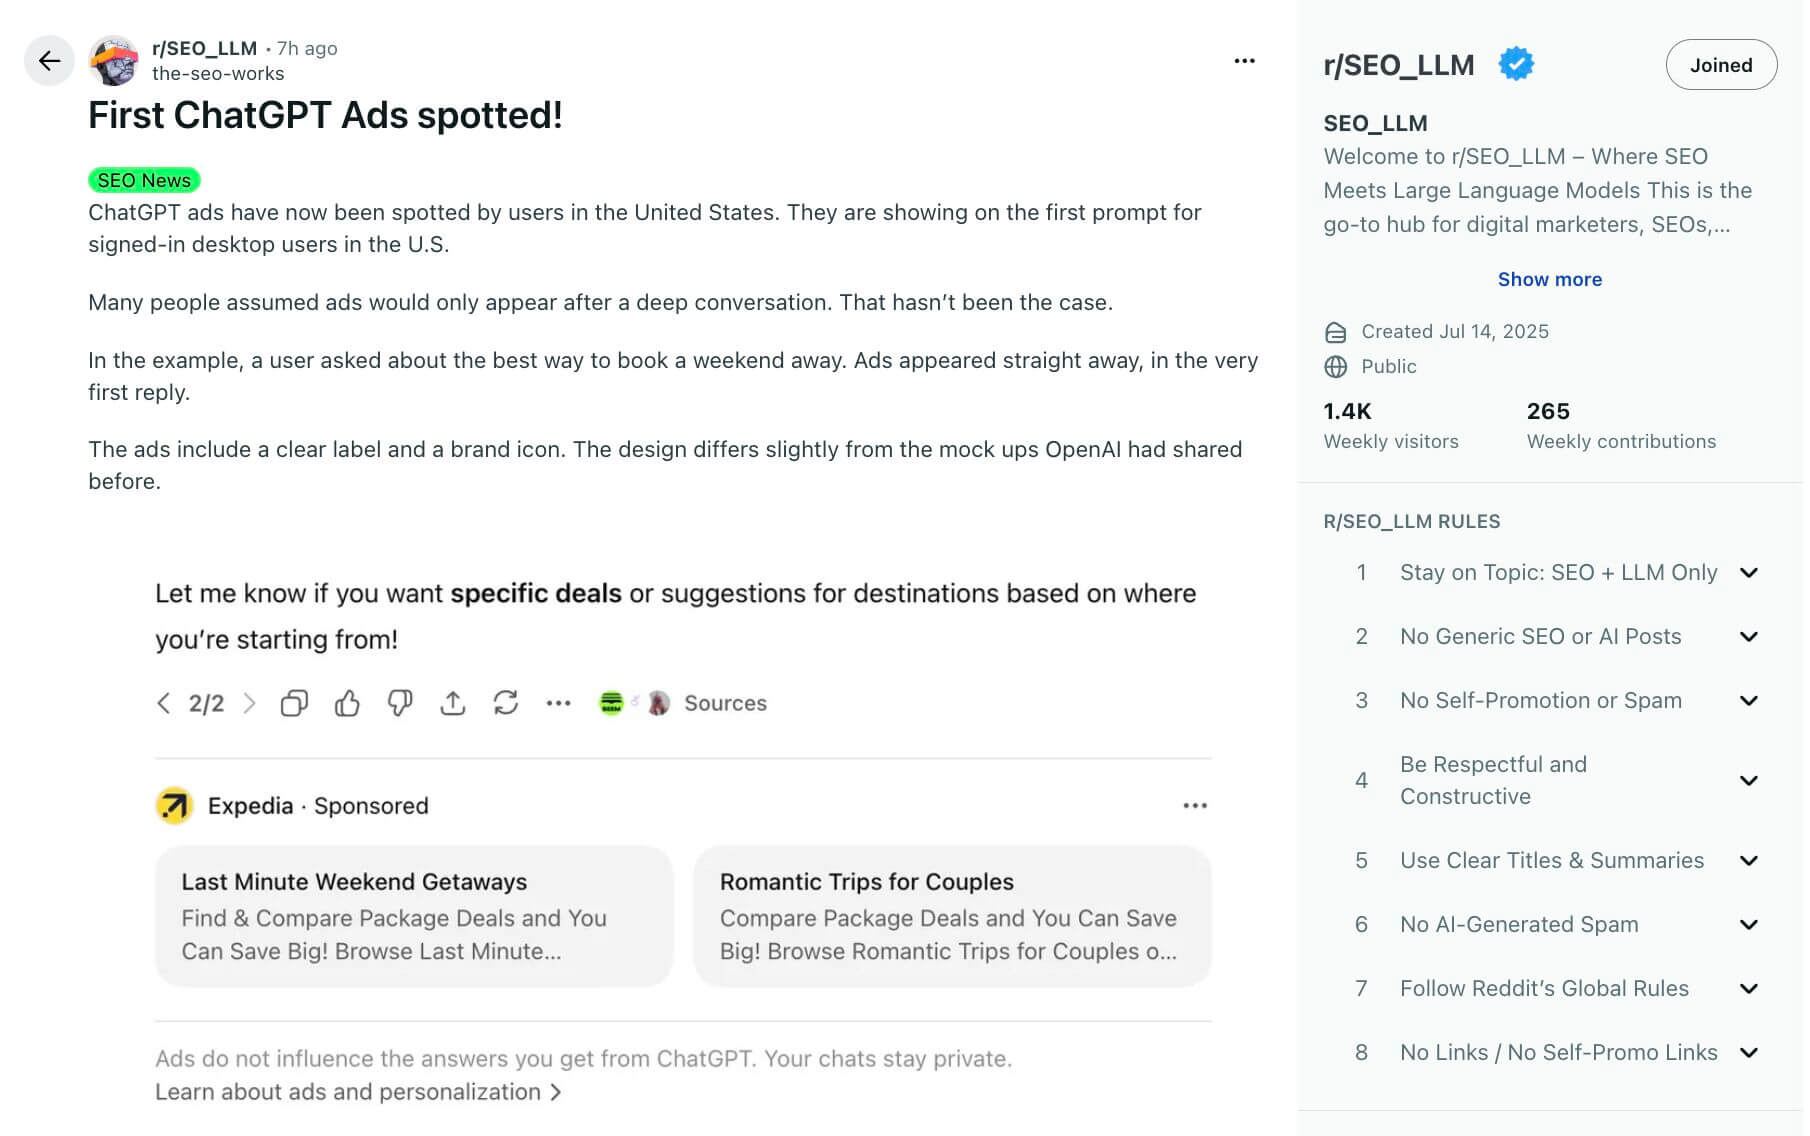Go to previous response with left chevron
The width and height of the screenshot is (1810, 1136).
[164, 703]
